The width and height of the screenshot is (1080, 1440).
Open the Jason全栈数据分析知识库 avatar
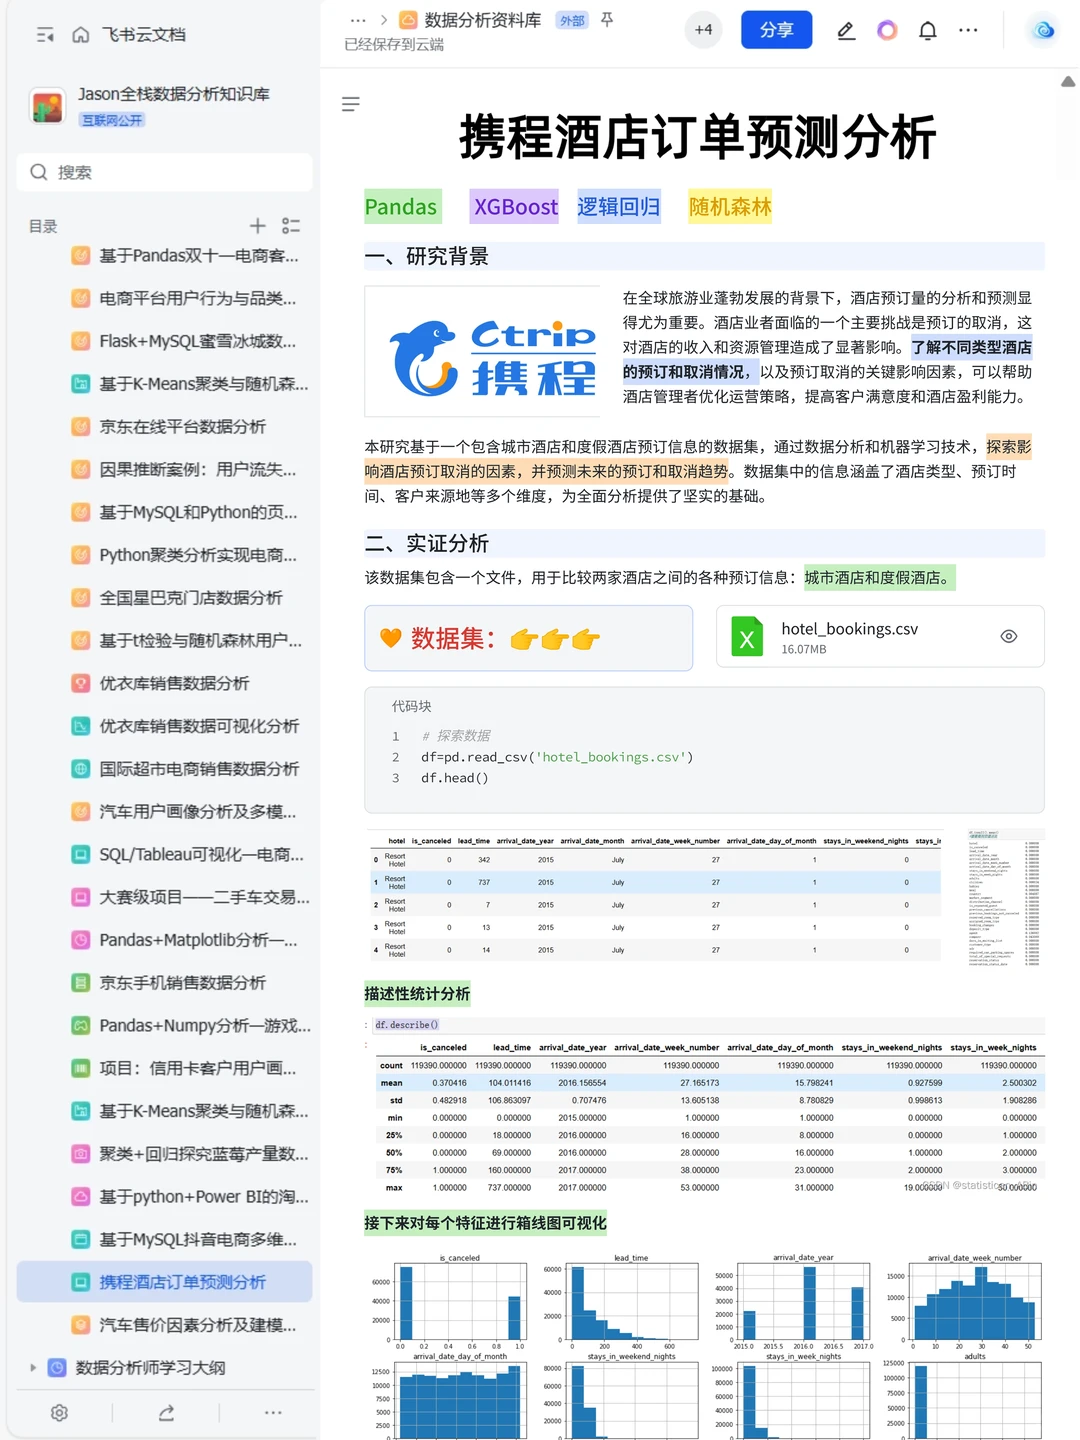tap(47, 106)
